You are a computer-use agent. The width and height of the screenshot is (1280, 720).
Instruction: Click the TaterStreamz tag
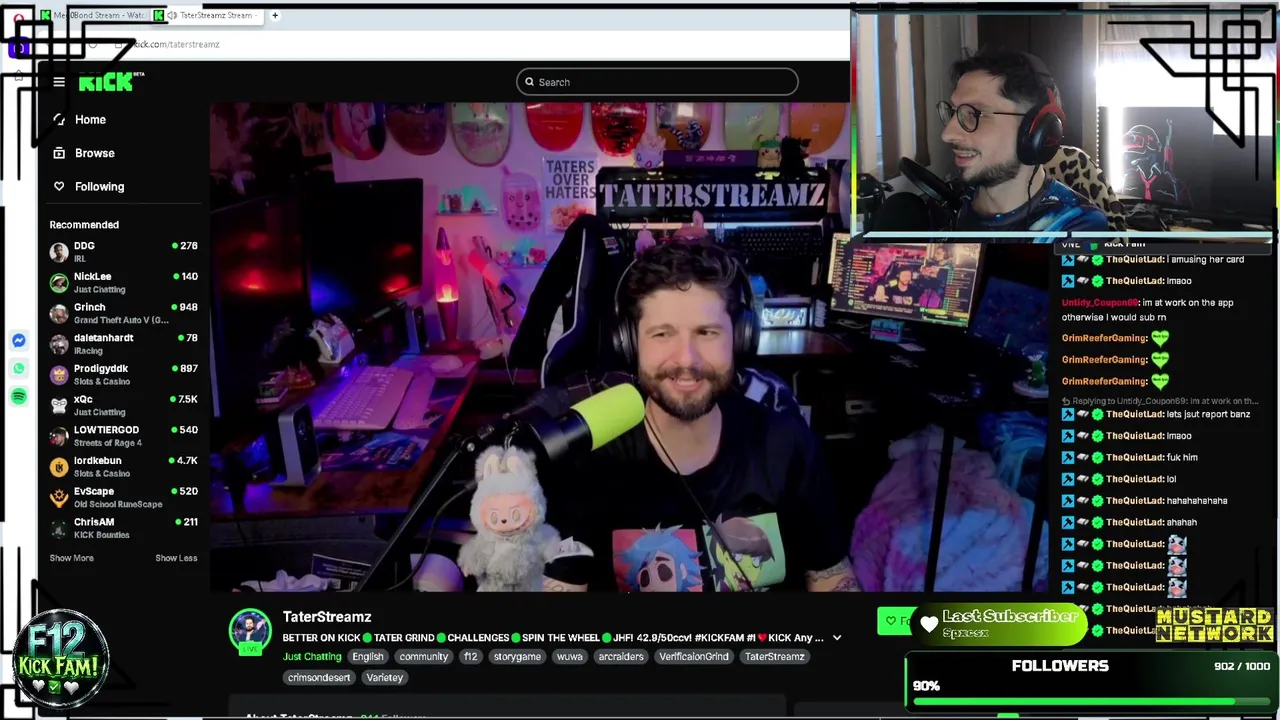(774, 657)
